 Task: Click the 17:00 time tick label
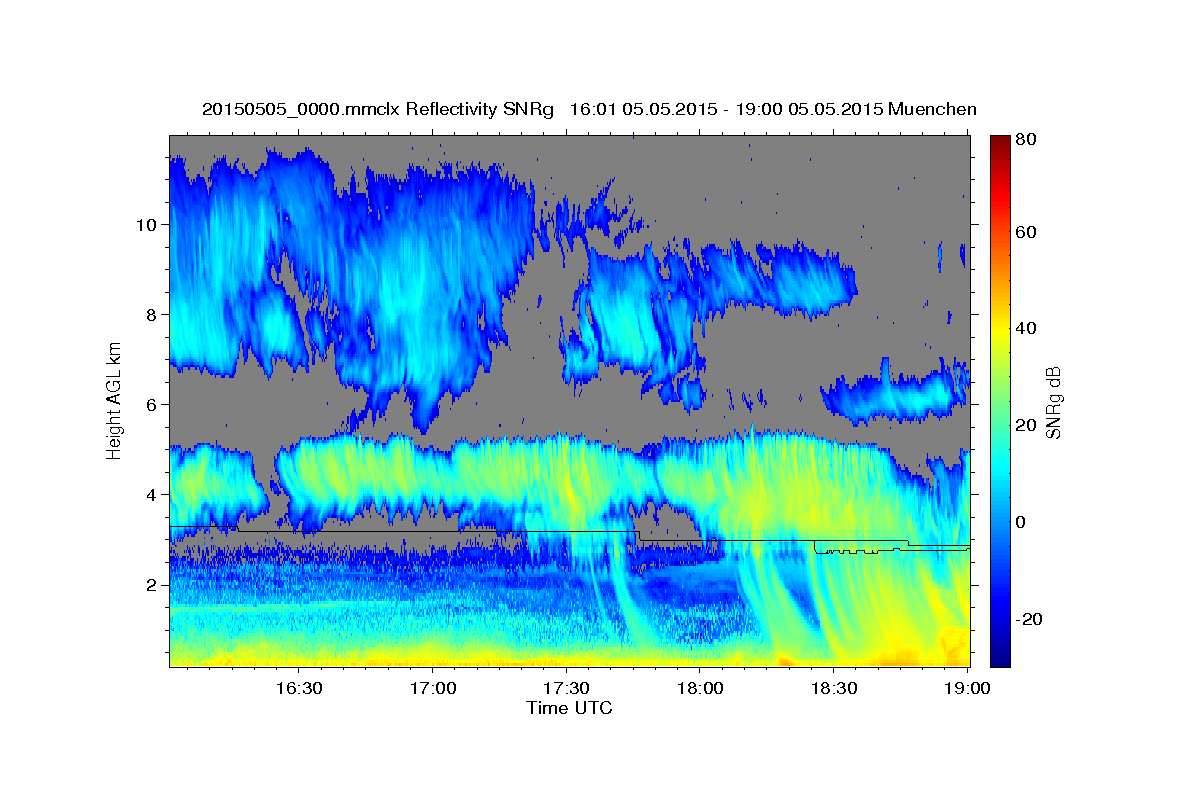[433, 688]
